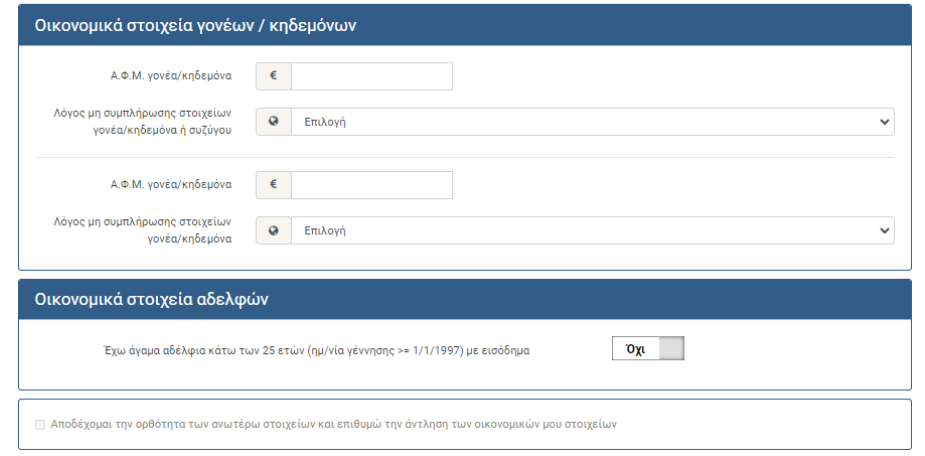Click the chevron arrow of the second reason dropdown

[883, 231]
